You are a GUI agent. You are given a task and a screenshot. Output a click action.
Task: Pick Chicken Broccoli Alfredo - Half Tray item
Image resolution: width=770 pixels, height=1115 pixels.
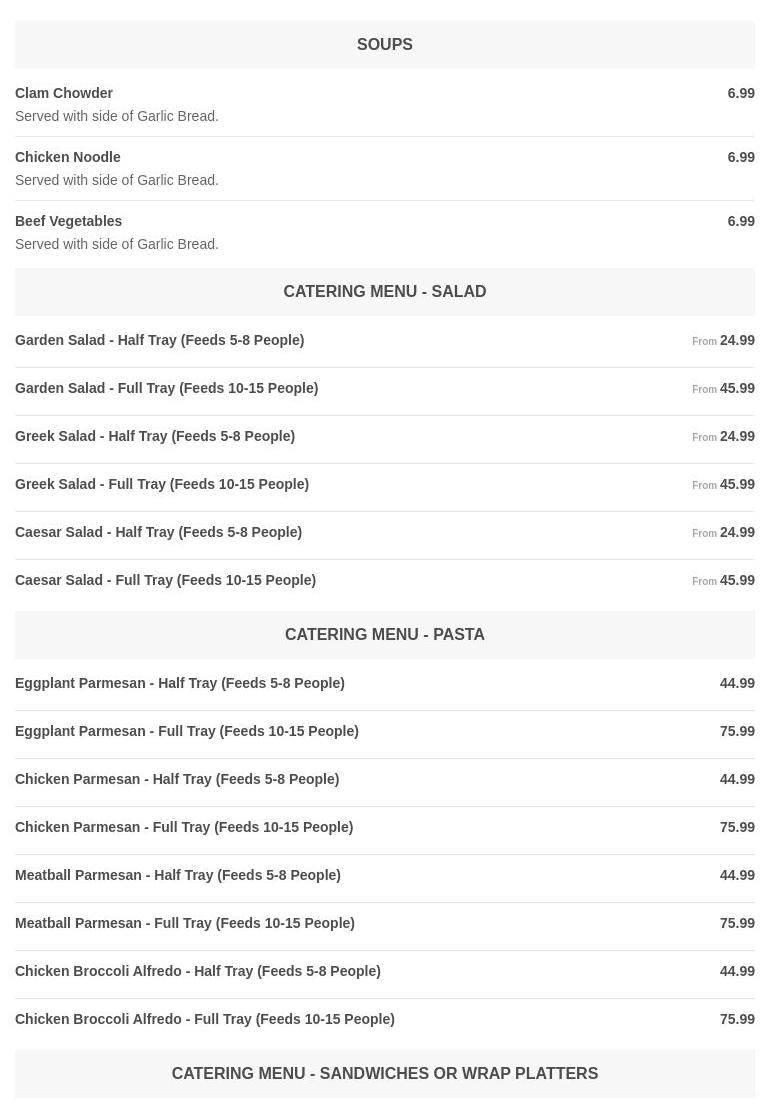click(x=198, y=971)
